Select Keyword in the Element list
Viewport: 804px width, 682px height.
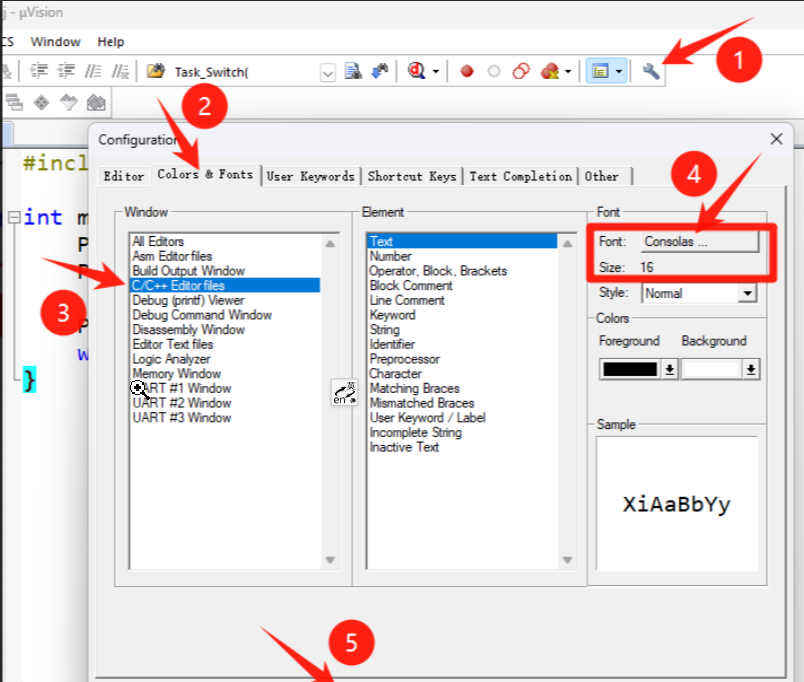pyautogui.click(x=393, y=315)
